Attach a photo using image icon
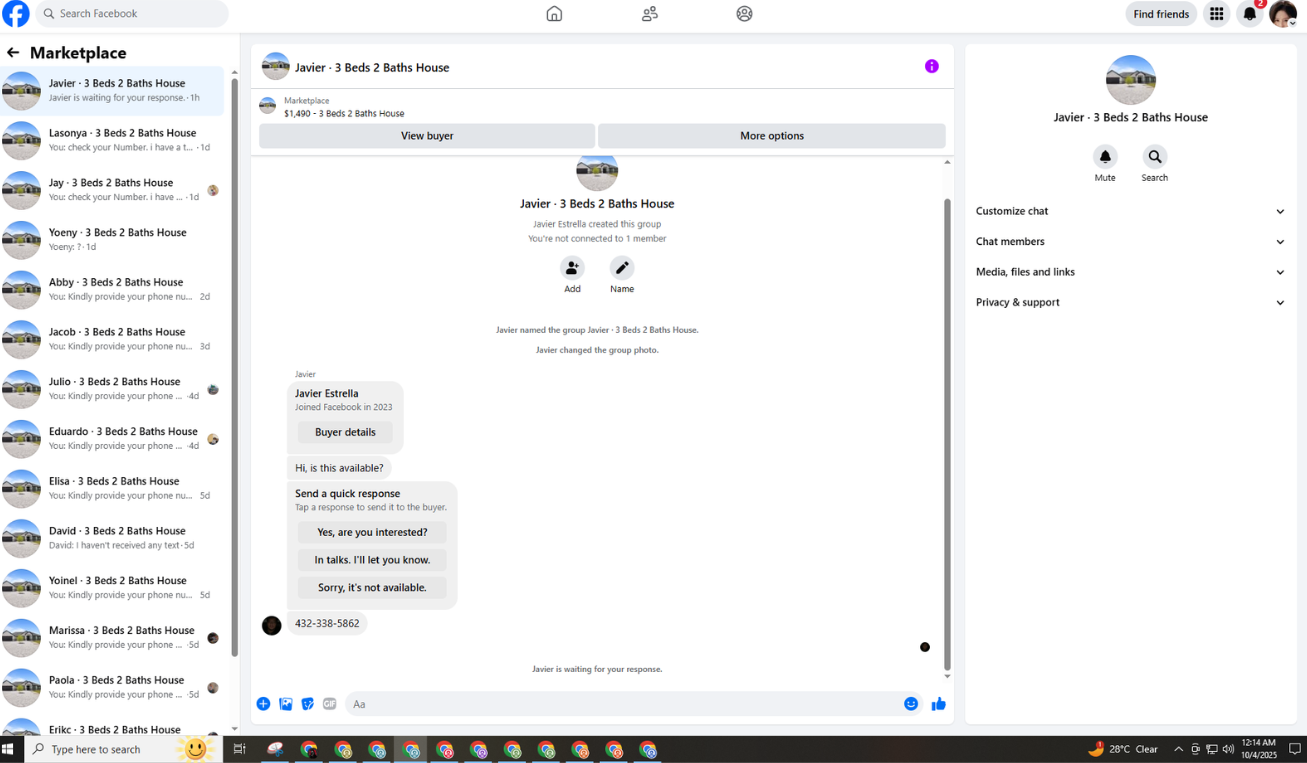Screen dimensions: 1307x763 286,704
